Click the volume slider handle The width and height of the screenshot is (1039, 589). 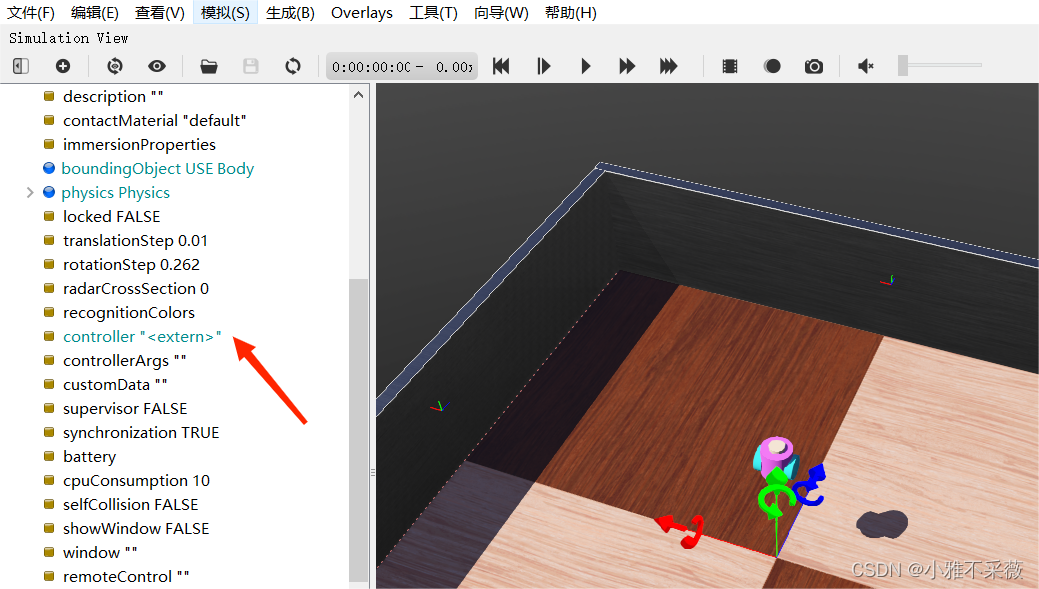coord(903,66)
